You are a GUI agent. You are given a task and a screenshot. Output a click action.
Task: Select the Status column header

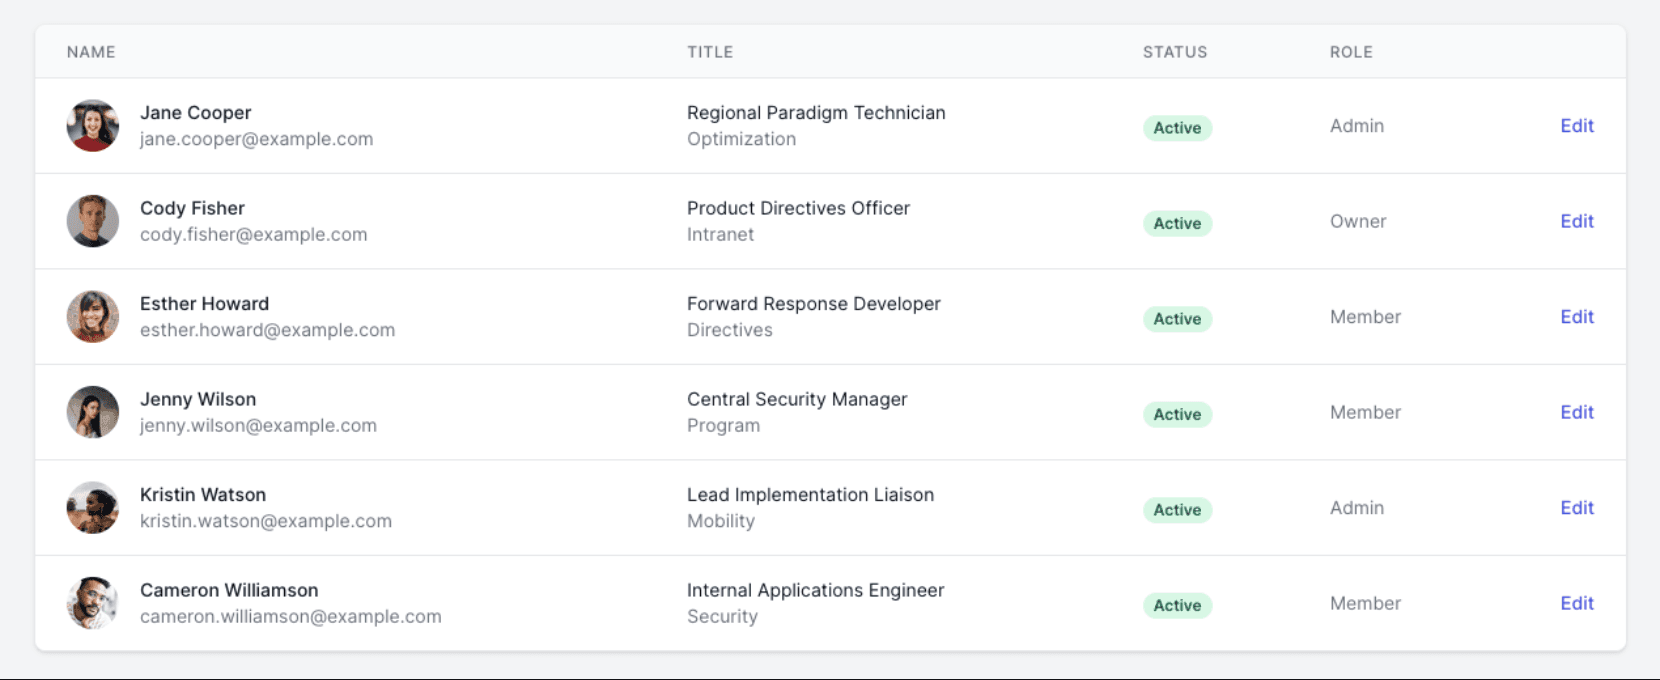pyautogui.click(x=1175, y=52)
